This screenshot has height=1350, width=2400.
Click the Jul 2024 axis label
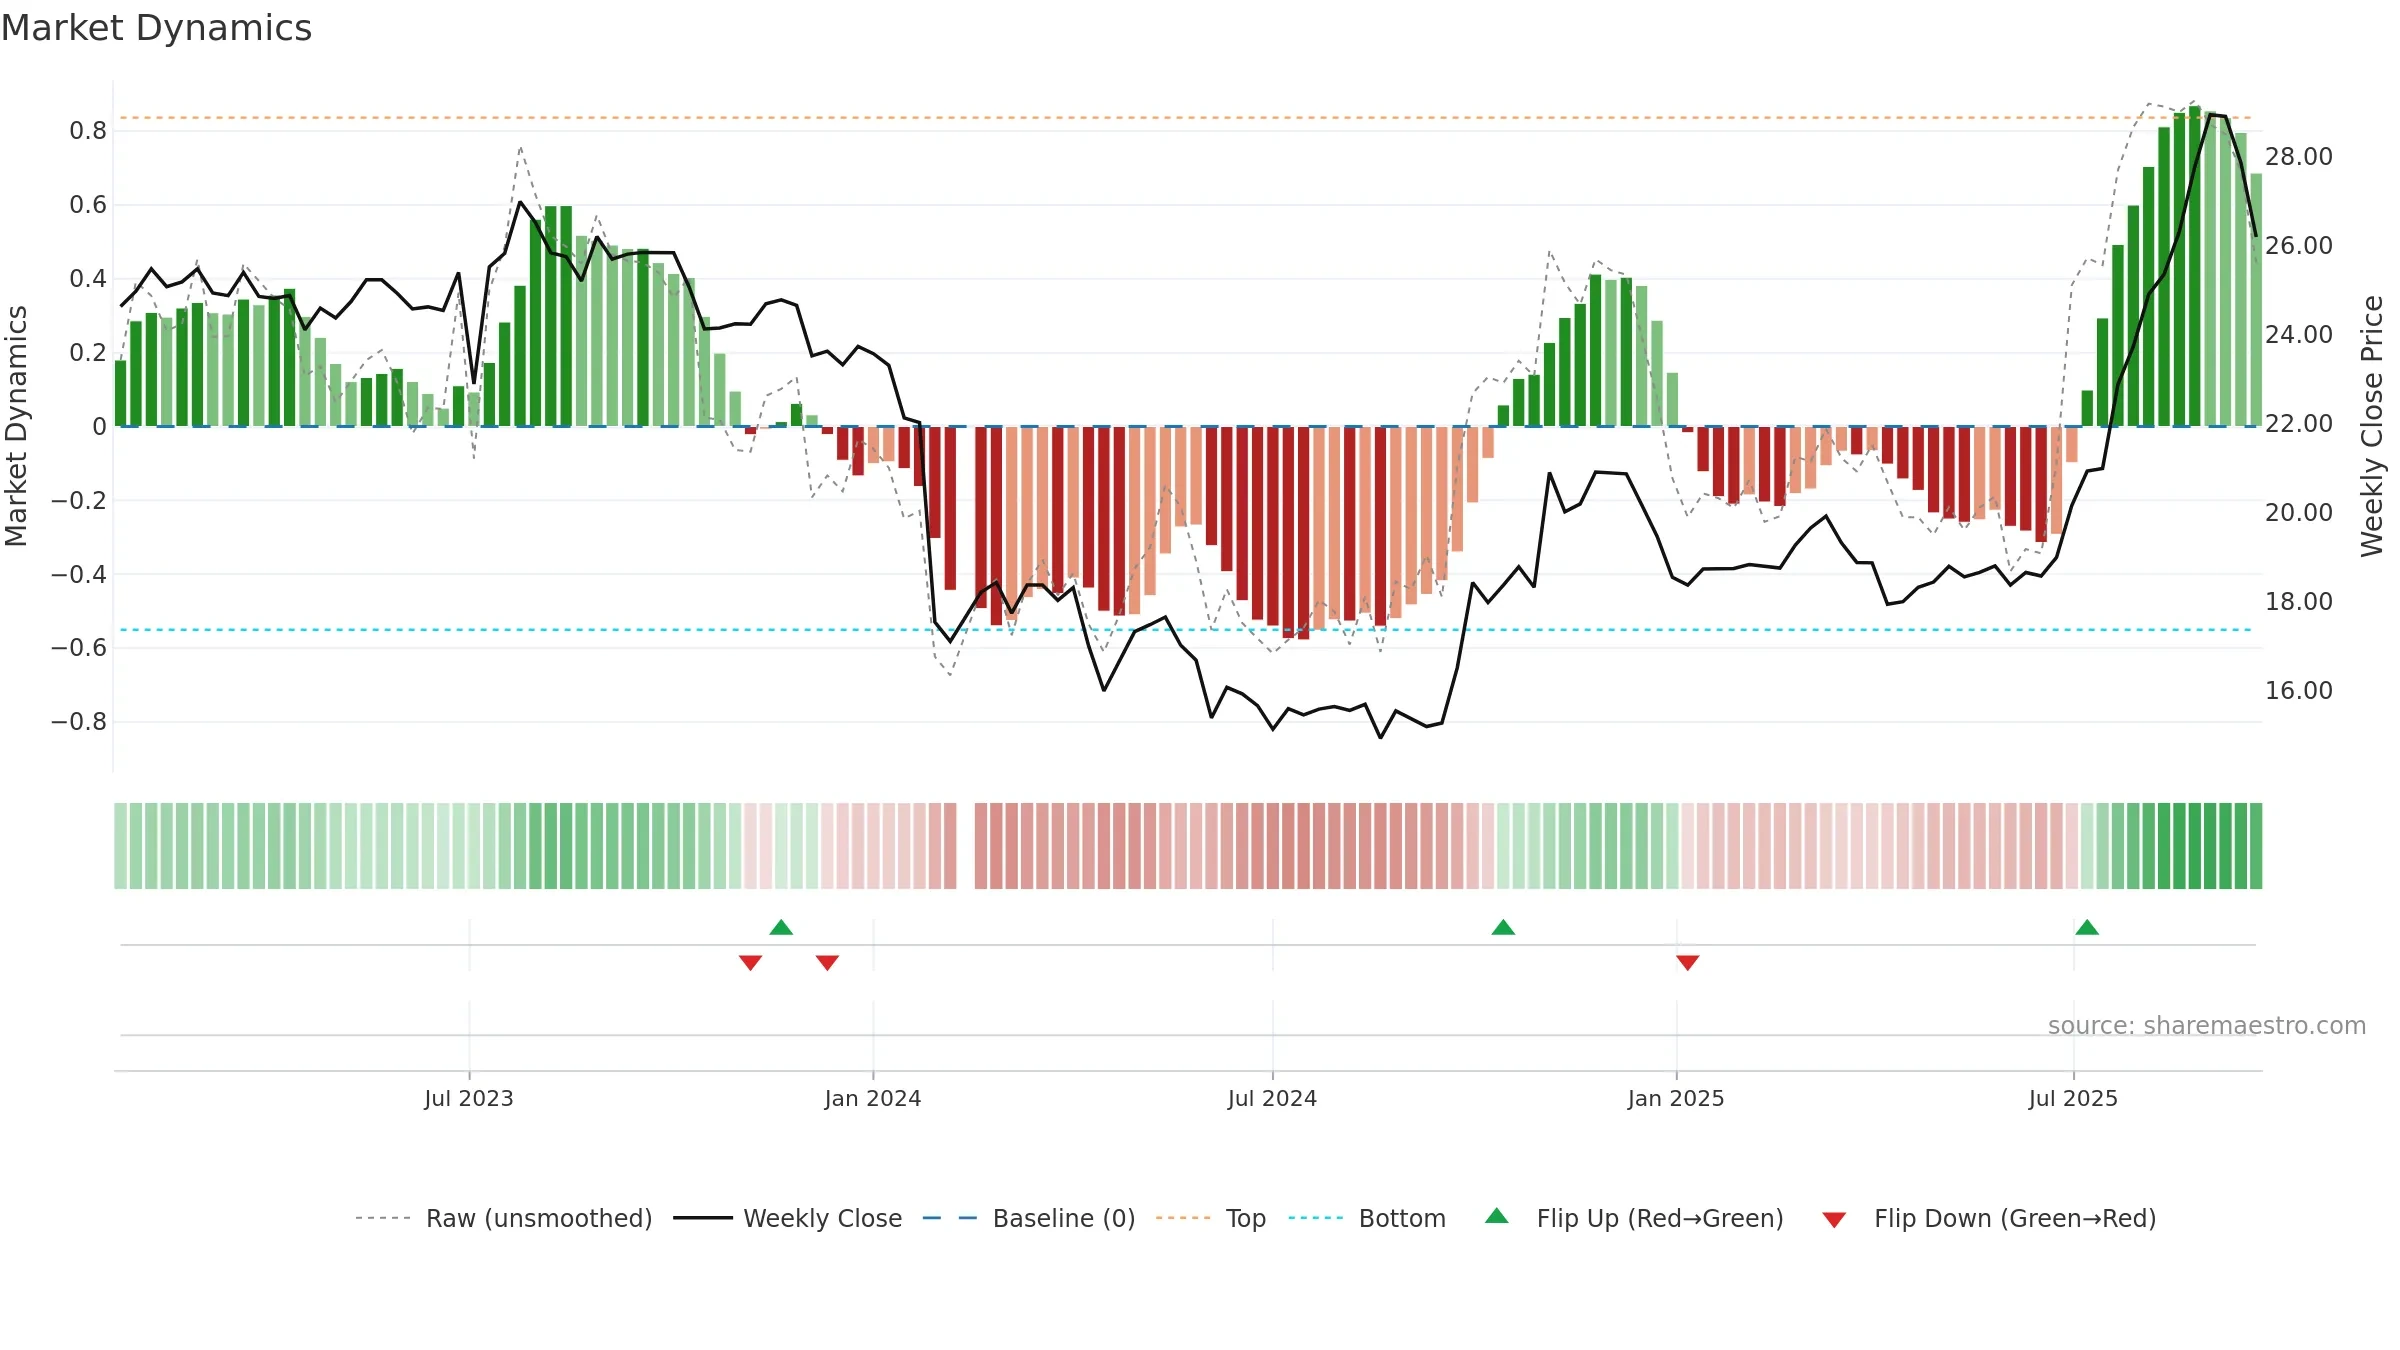click(x=1272, y=1098)
